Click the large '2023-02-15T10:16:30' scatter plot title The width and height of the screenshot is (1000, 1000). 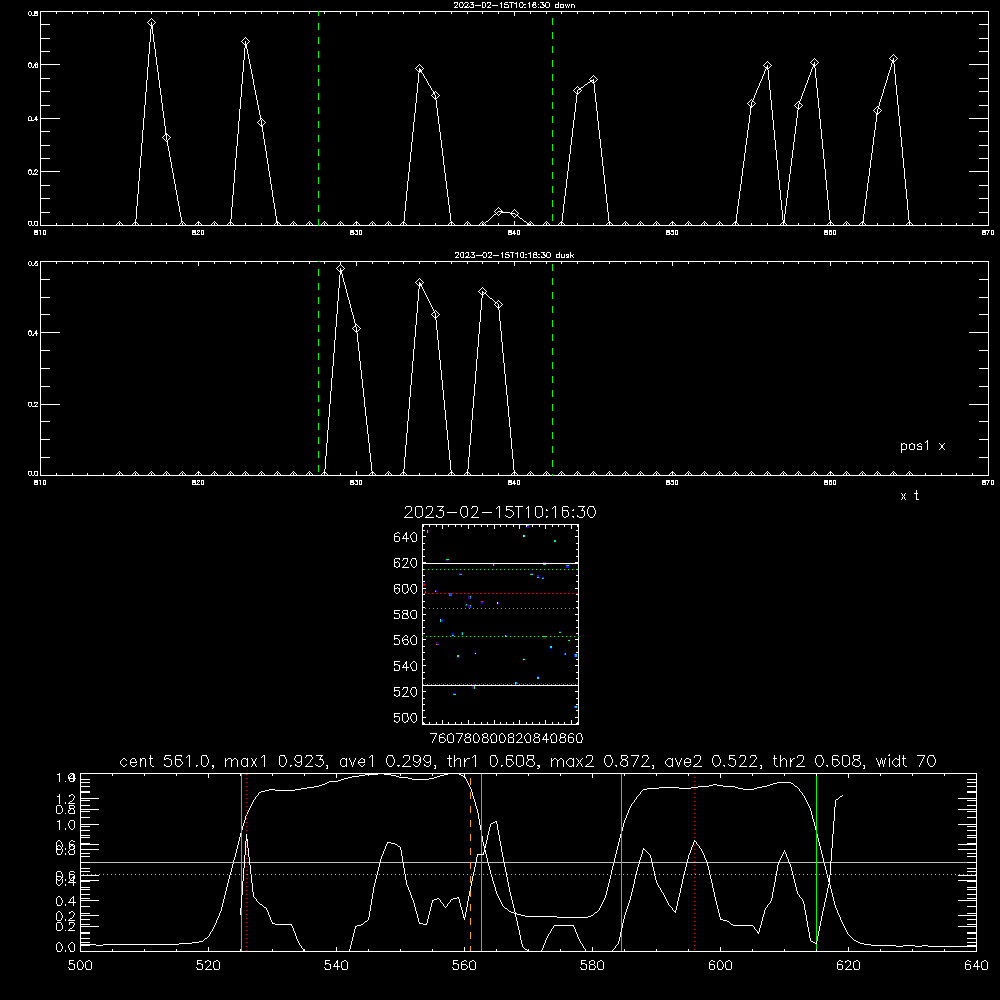pos(500,512)
